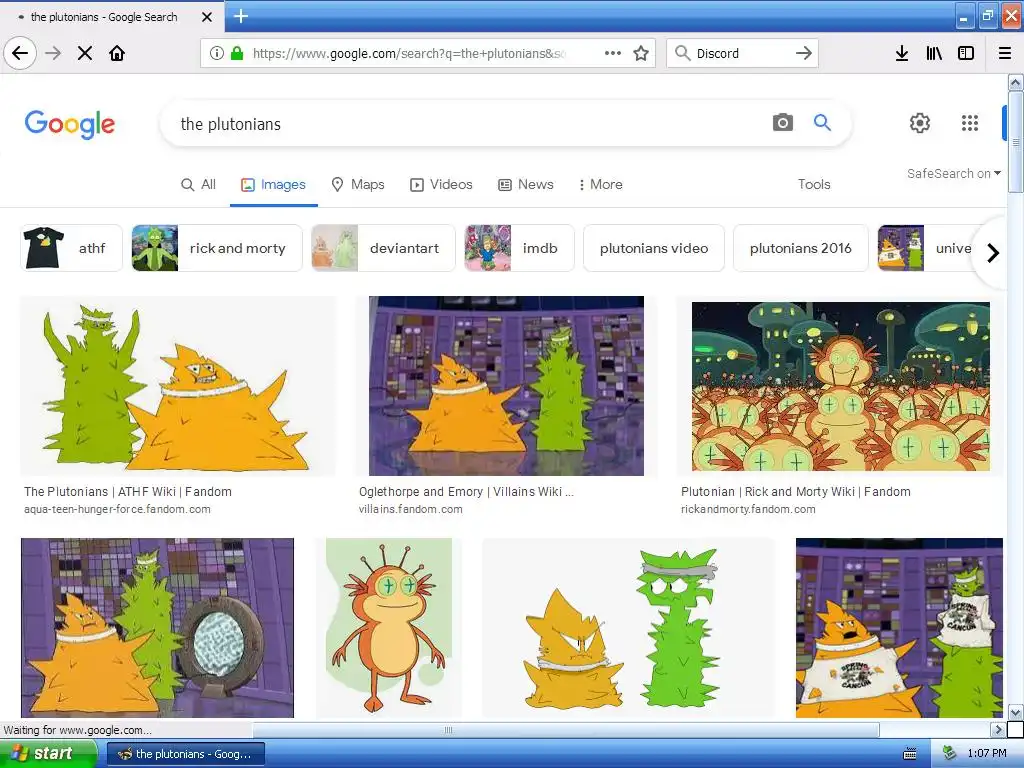Screen dimensions: 1024x768
Task: Open the on-screen keyboard tray icon
Action: 910,754
